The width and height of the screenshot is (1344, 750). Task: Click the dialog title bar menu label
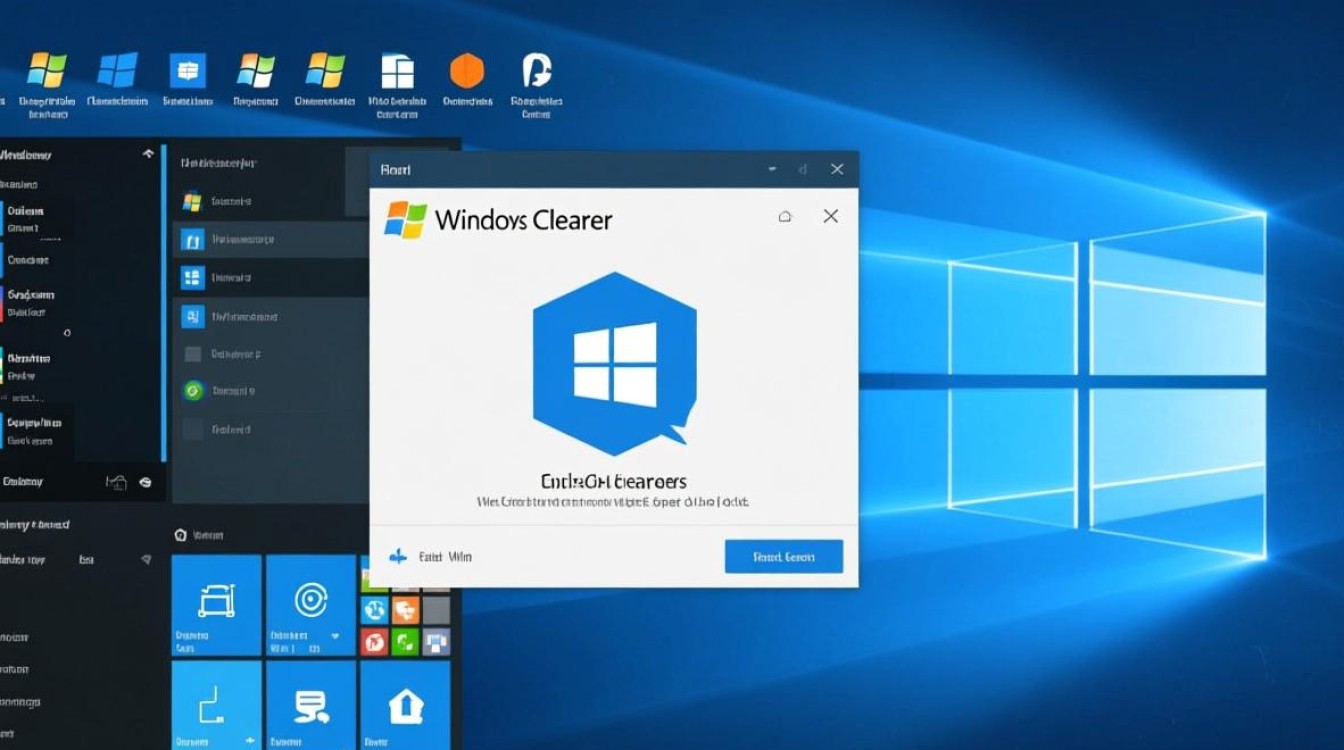pos(394,169)
